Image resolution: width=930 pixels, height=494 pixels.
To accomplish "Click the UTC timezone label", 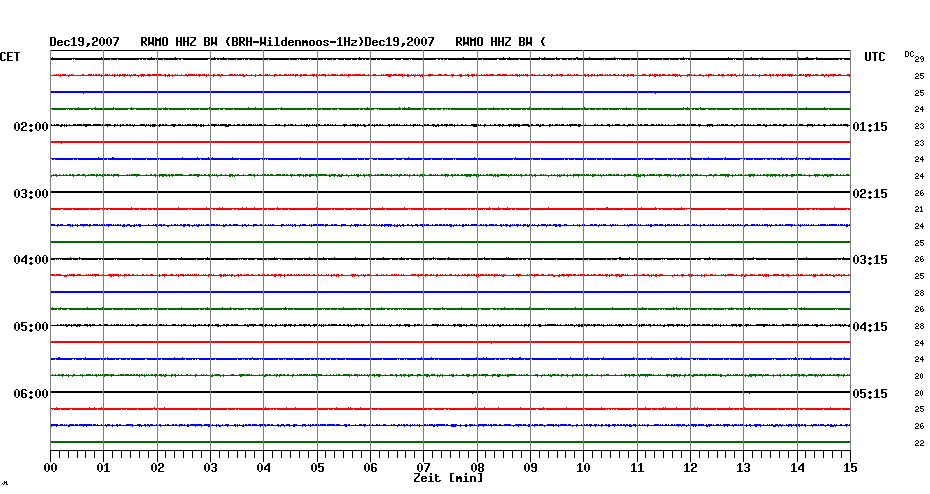I will tap(875, 57).
